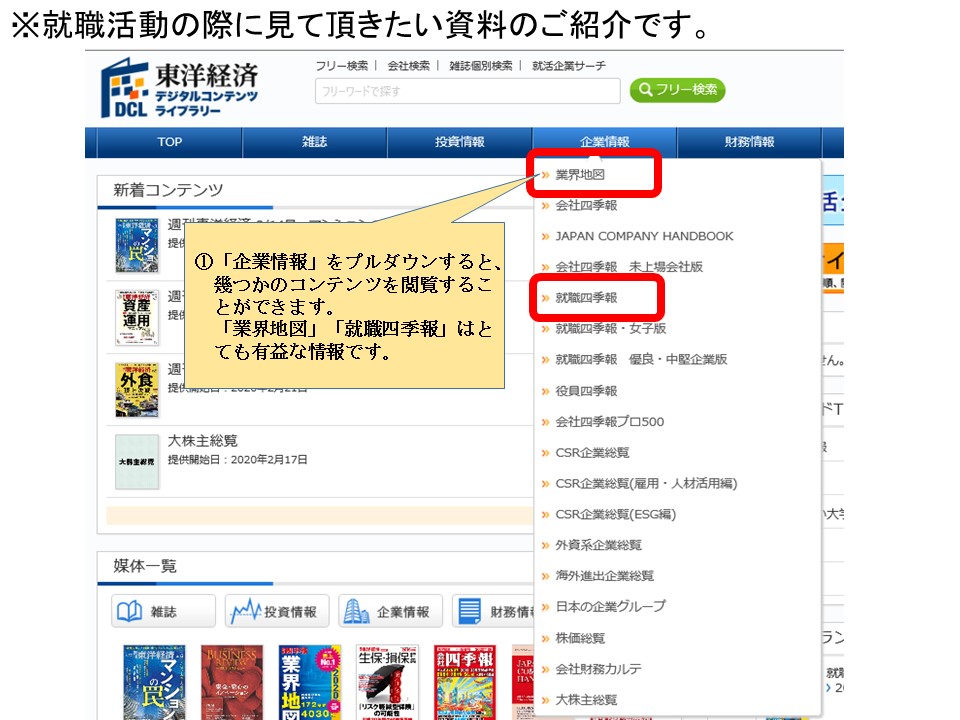Open the 資産運用 magazine cover thumbnail
This screenshot has height=720, width=960.
(137, 318)
